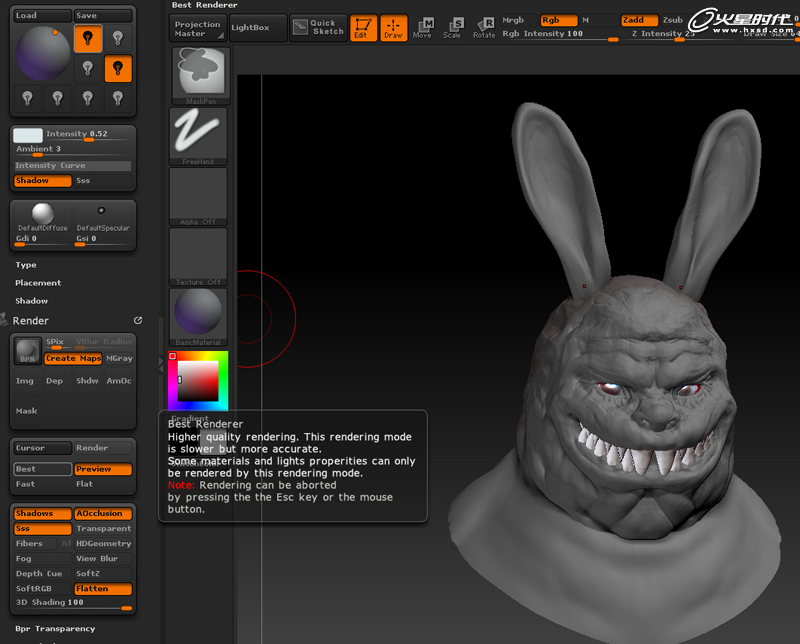Enable Depth Cue option

pyautogui.click(x=42, y=574)
